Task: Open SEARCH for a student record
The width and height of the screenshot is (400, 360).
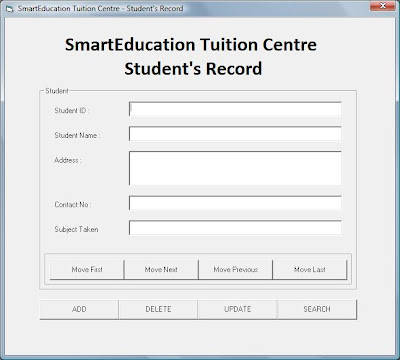Action: tap(317, 309)
